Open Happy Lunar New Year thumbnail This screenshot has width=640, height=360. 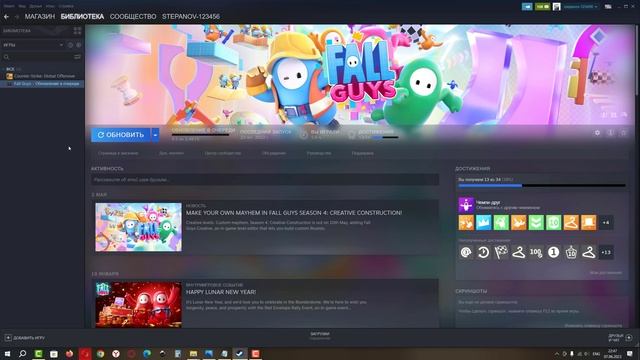coord(138,304)
